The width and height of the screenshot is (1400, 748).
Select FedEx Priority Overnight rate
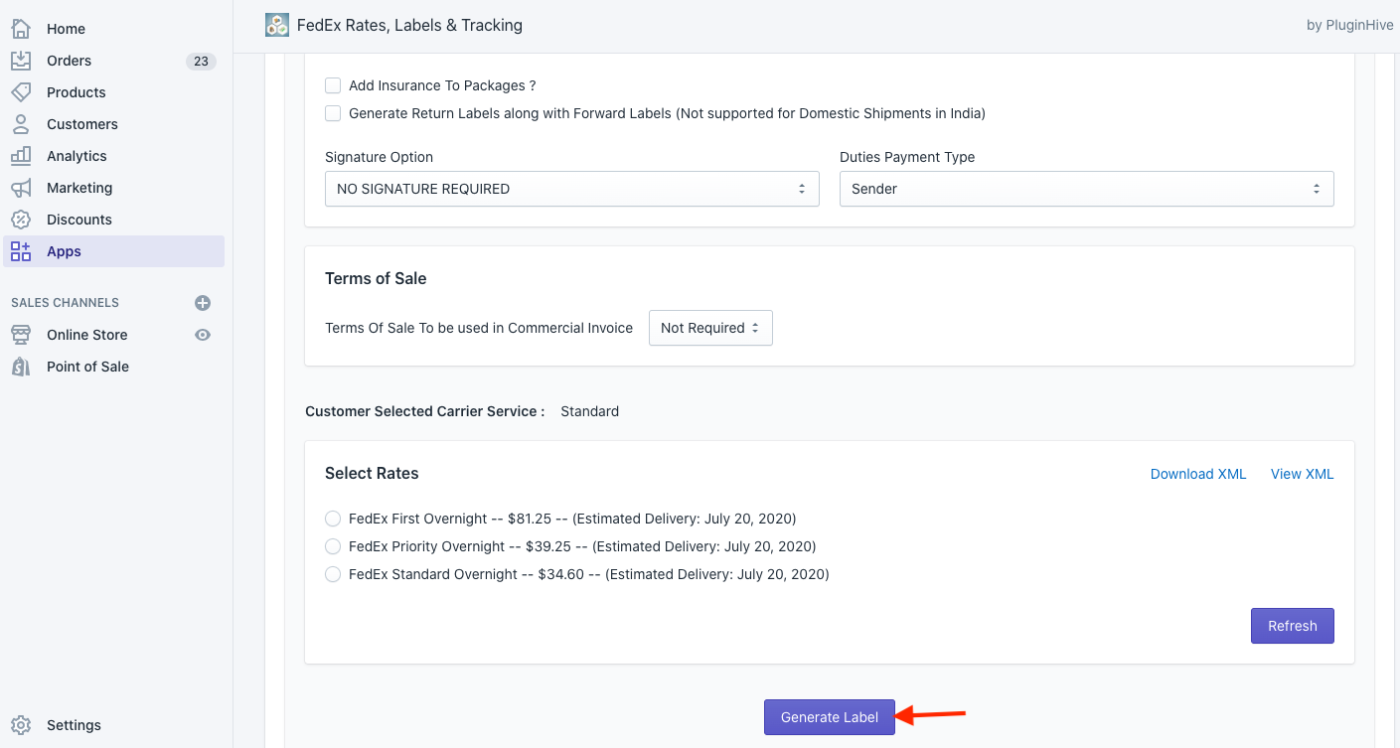333,547
